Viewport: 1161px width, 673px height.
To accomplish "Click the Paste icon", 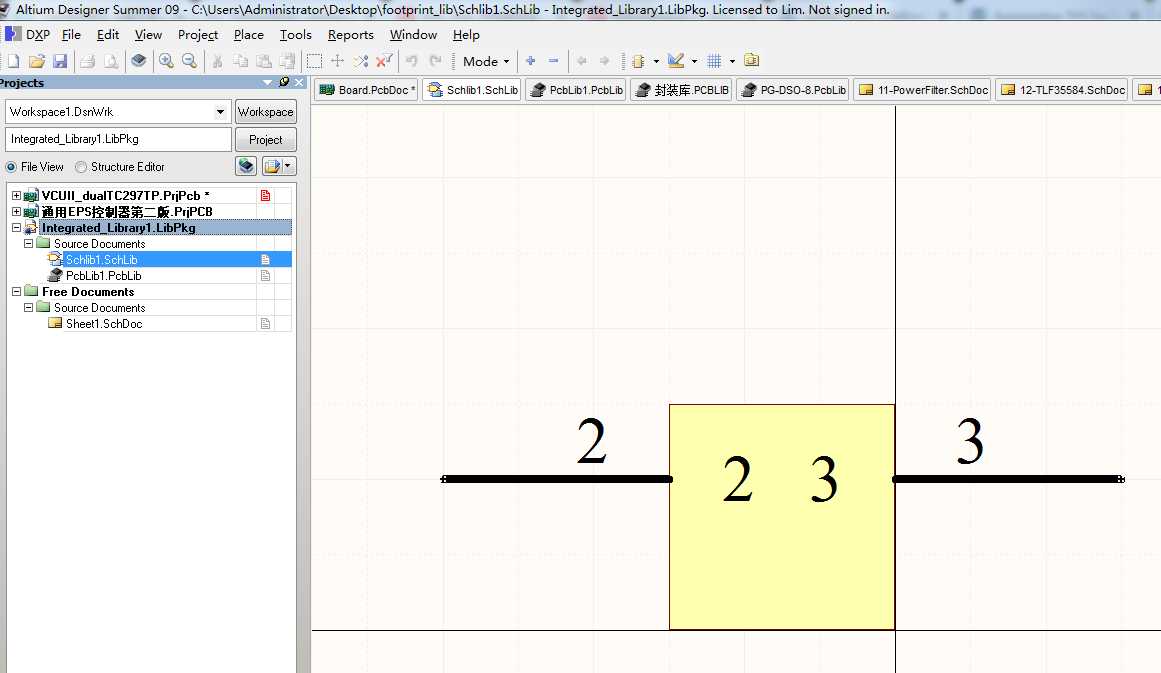I will click(x=264, y=61).
